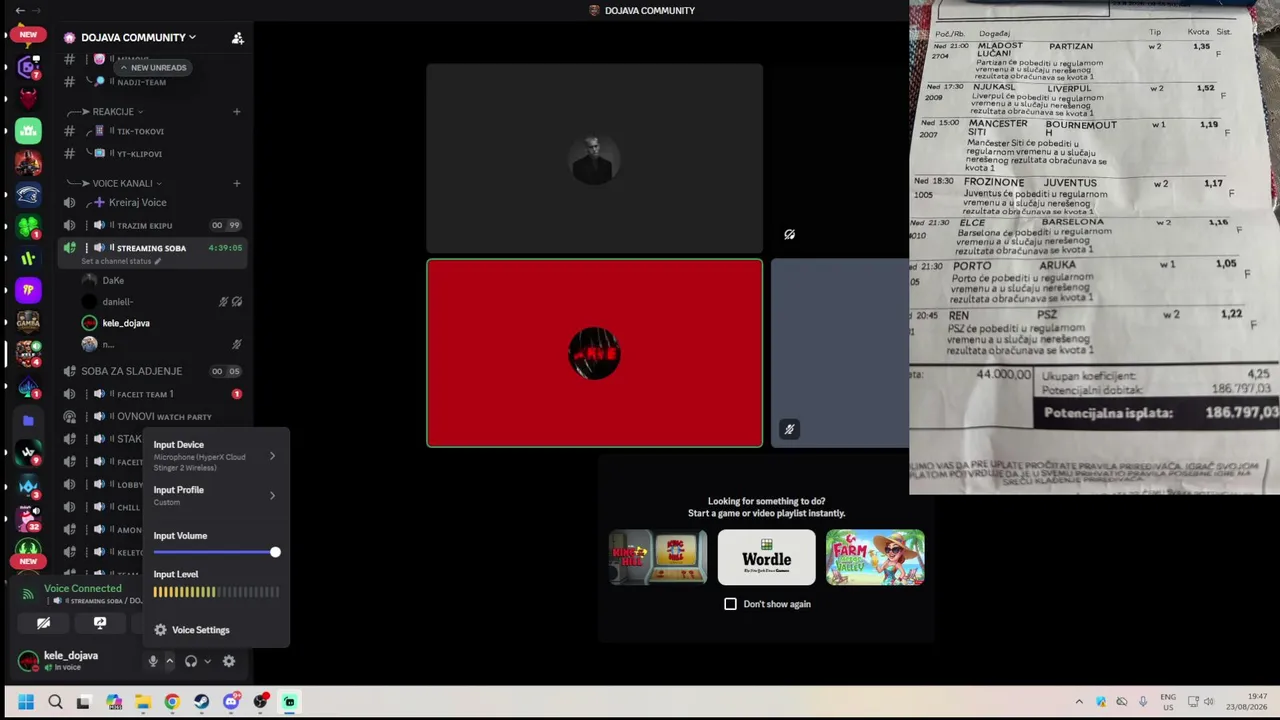The image size is (1280, 720).
Task: Launch the Farm Valley game activity
Action: click(875, 557)
